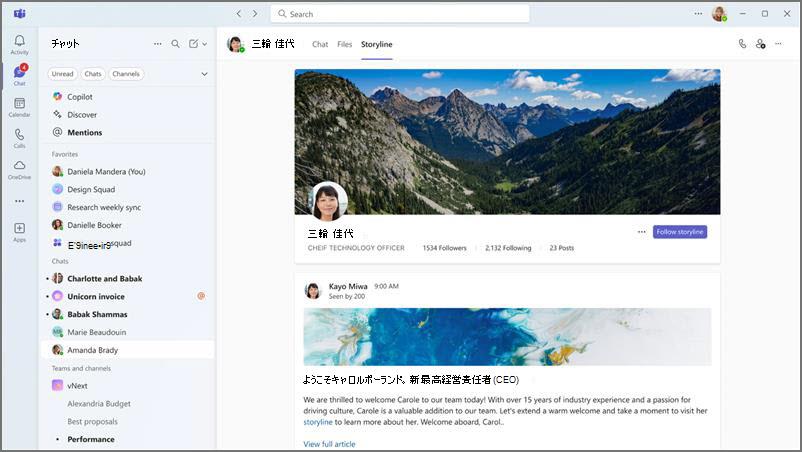802x452 pixels.
Task: Open the blue marble article image
Action: 507,337
